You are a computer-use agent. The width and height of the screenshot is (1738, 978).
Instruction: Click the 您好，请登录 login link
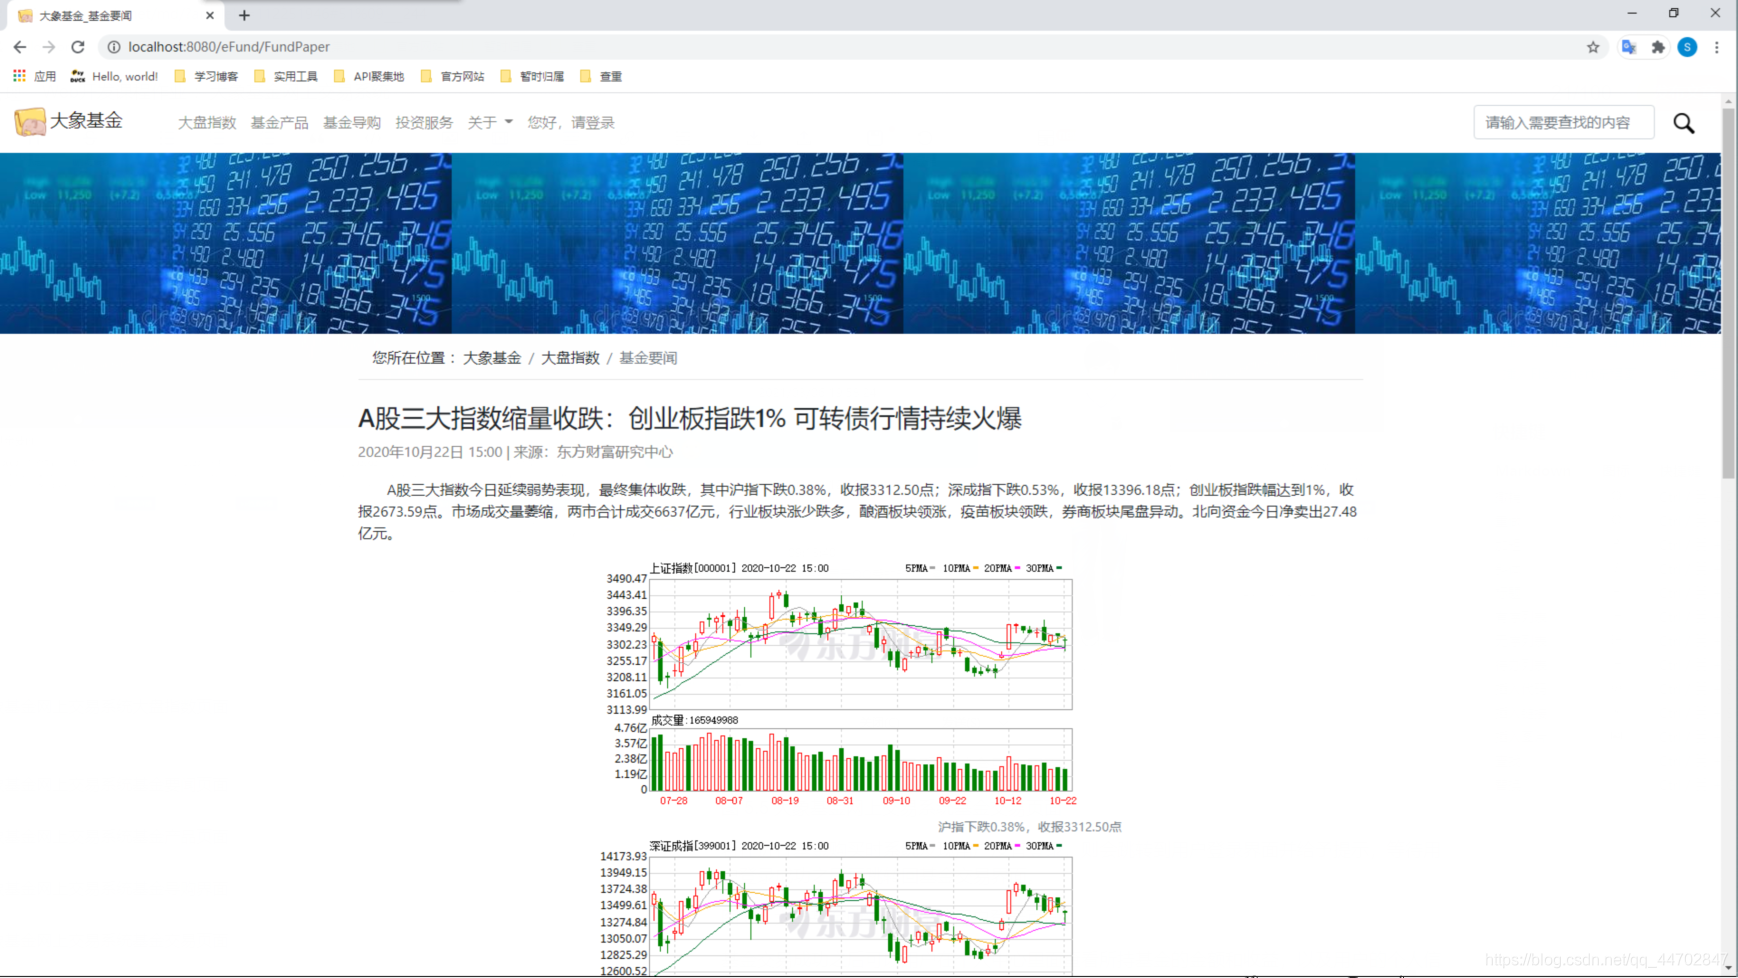coord(571,122)
